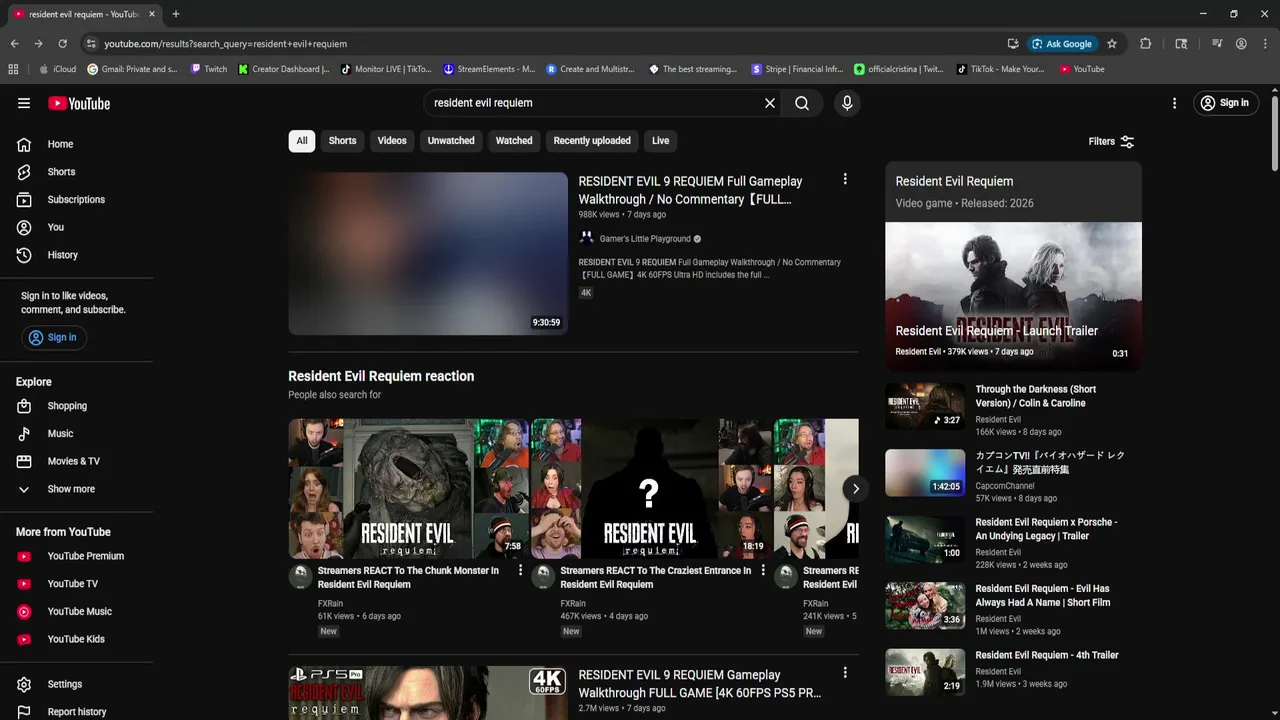Reload the page in Chrome
Image resolution: width=1280 pixels, height=720 pixels.
pyautogui.click(x=62, y=44)
